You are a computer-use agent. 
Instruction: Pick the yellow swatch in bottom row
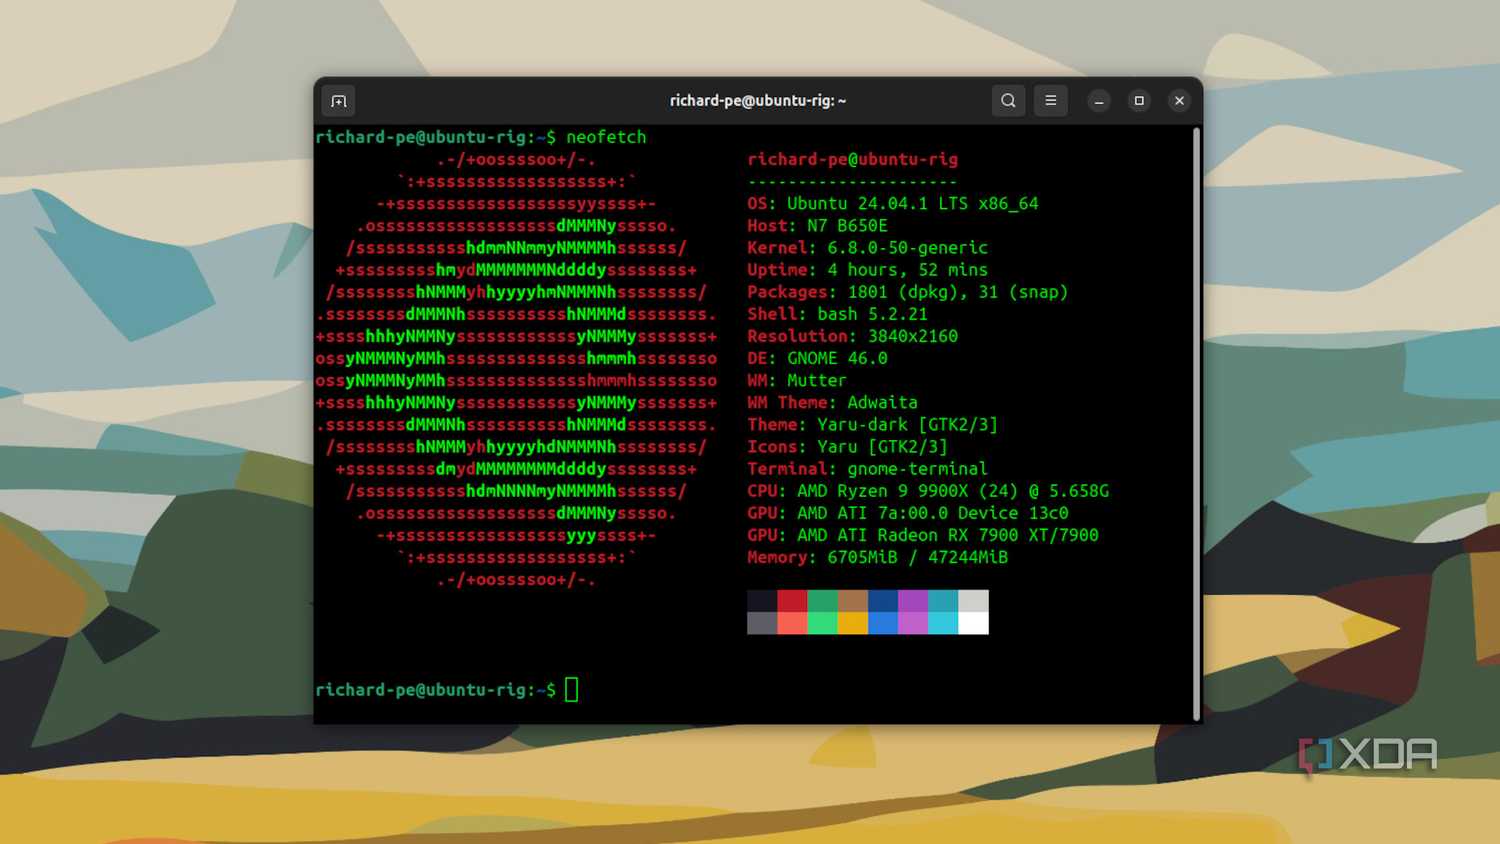(853, 623)
